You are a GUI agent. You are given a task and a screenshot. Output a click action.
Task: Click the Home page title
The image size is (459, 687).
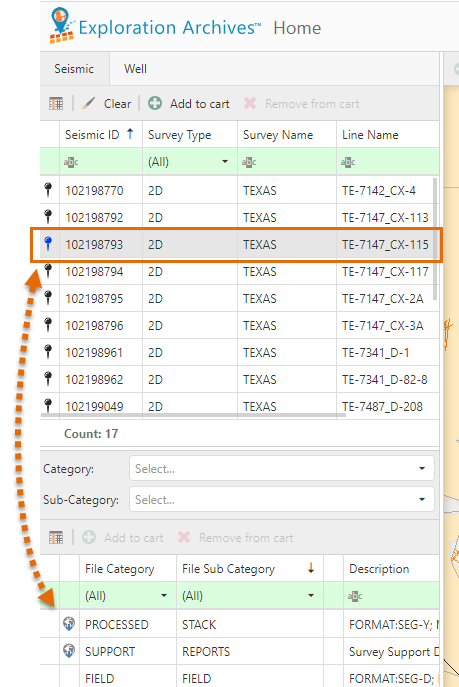[x=297, y=28]
